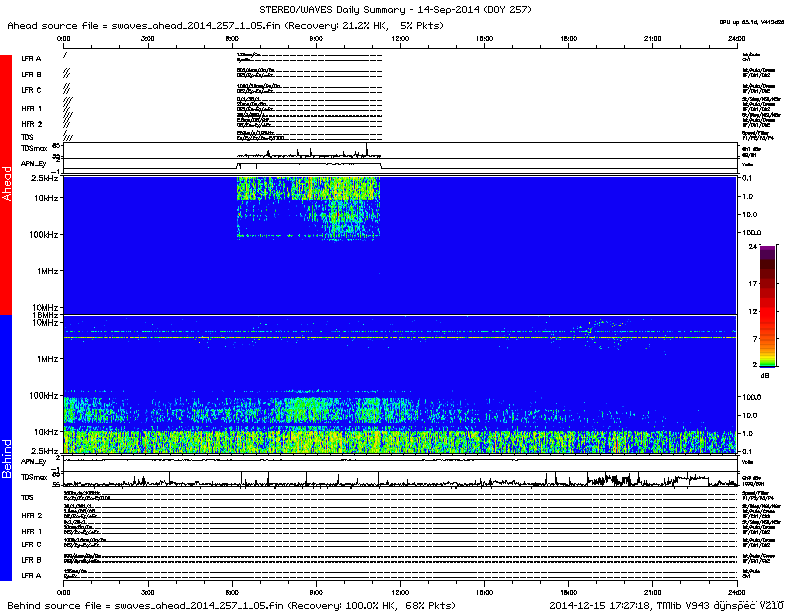Viewport: 792px width, 612px height.
Task: Click the 1MHz label of Ahead spectrogram
Action: [x=47, y=271]
